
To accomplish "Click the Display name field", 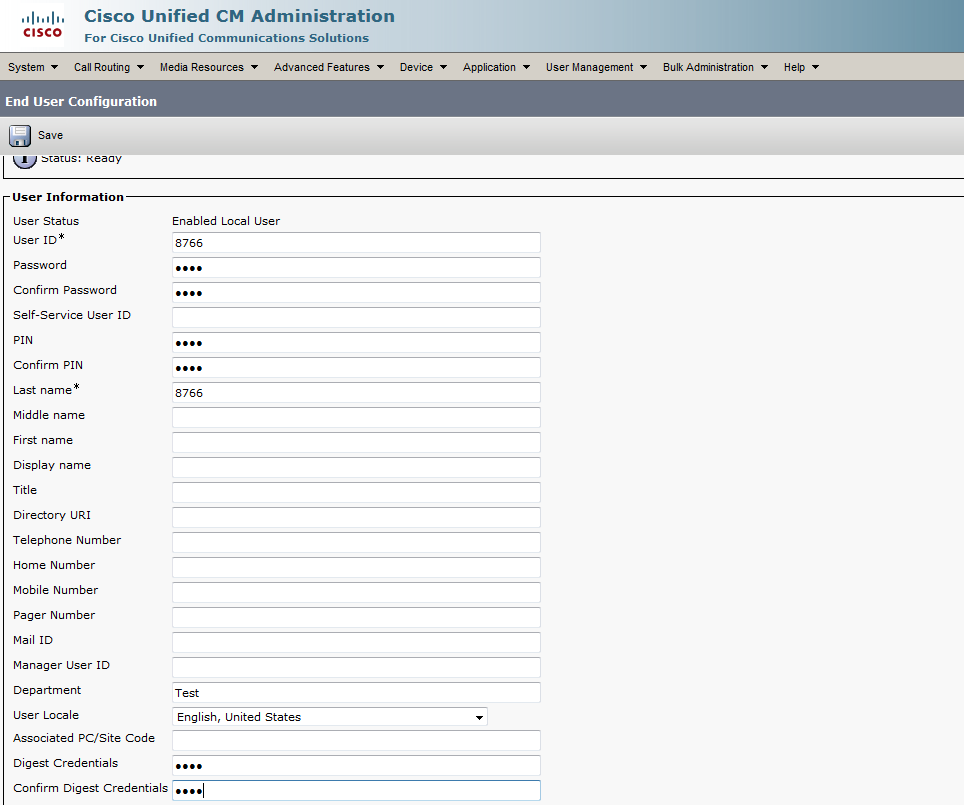I will point(356,467).
